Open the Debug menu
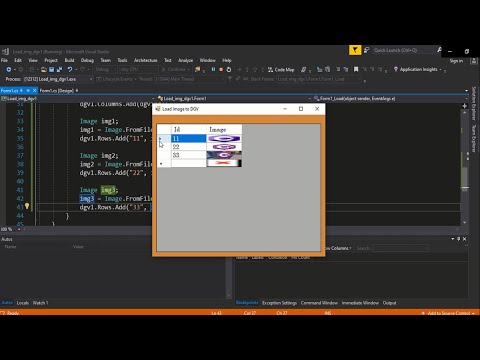This screenshot has height=360, width=480. (x=87, y=60)
